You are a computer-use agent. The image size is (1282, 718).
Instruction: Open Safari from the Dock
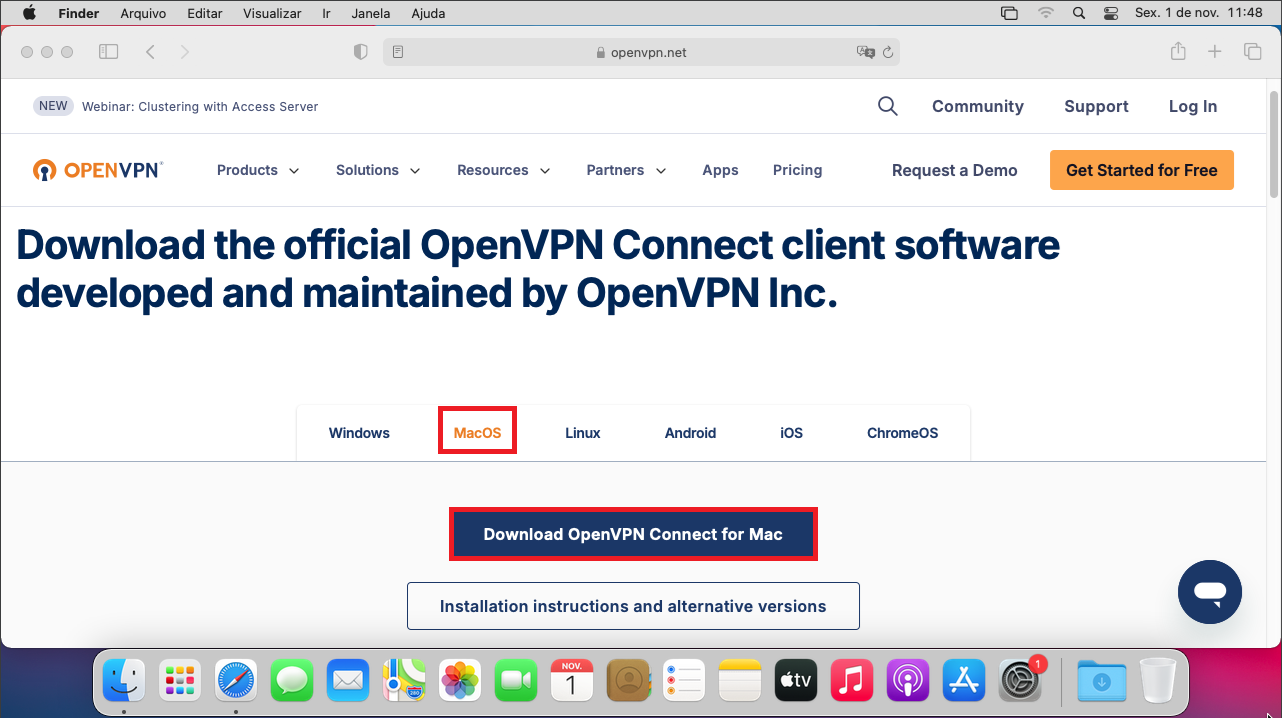[236, 681]
